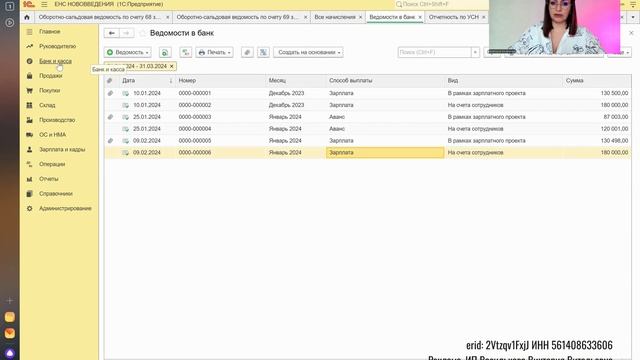Open the list search history dropdown arrow
The width and height of the screenshot is (640, 360).
(475, 52)
